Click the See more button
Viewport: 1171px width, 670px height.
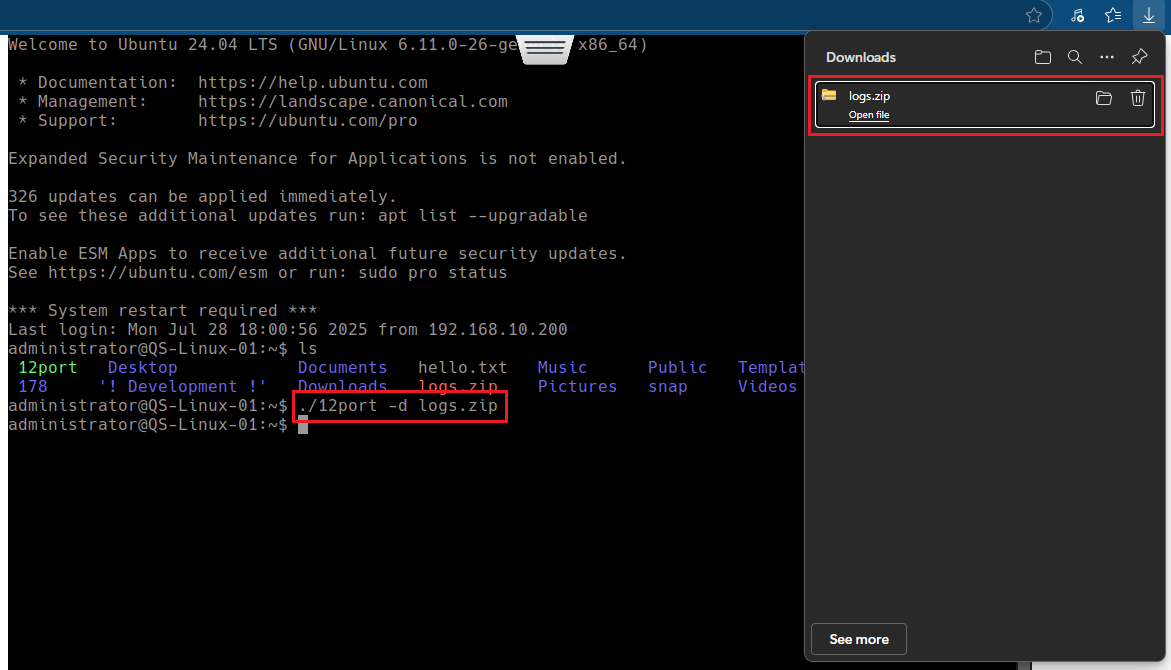[x=858, y=639]
